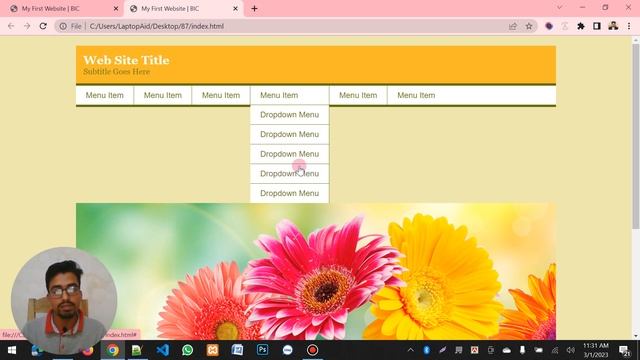Close the active My First Website tab

click(236, 8)
